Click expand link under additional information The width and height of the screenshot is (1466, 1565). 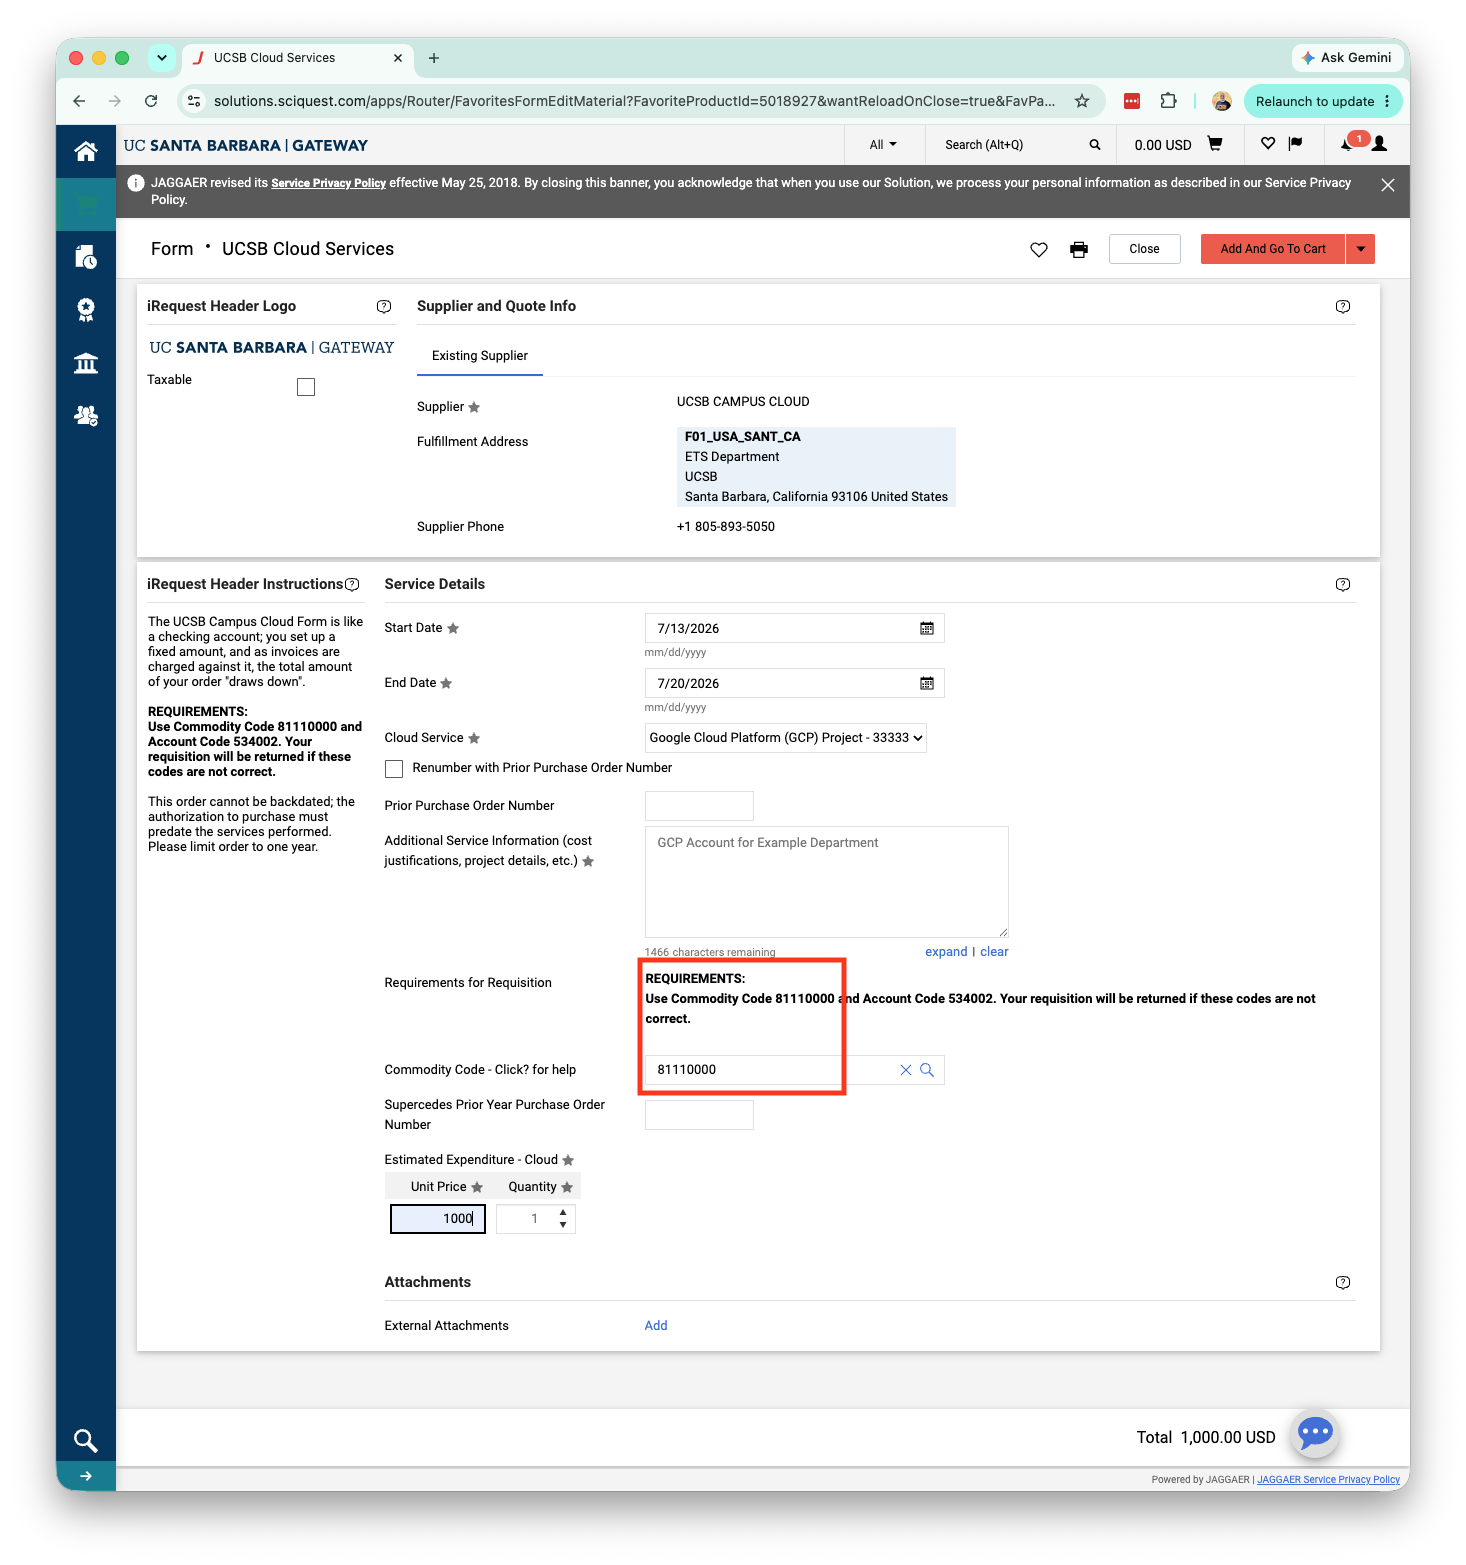tap(946, 952)
